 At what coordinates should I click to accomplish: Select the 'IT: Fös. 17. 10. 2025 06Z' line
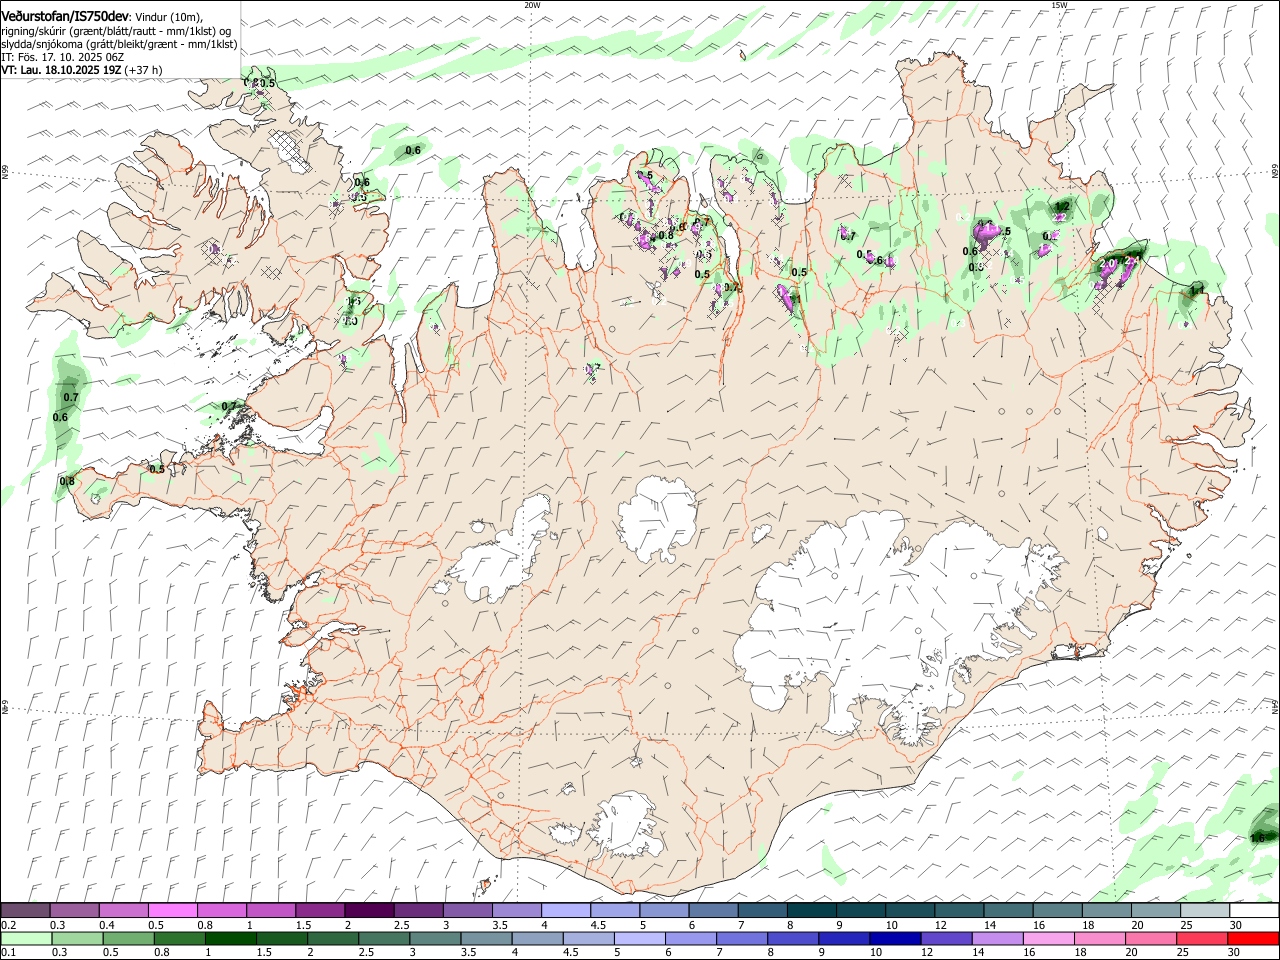pos(62,58)
